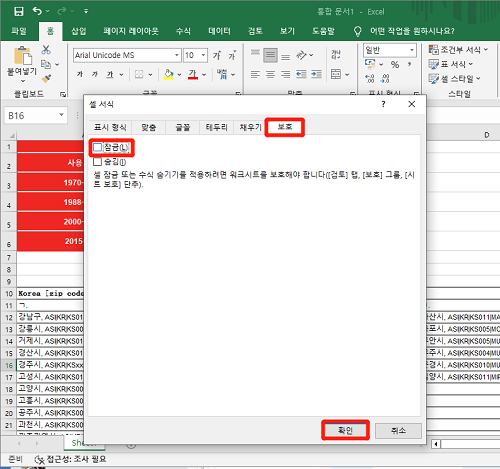Click the Borders grid icon
Viewport: 500px width, 469px height.
pos(139,74)
